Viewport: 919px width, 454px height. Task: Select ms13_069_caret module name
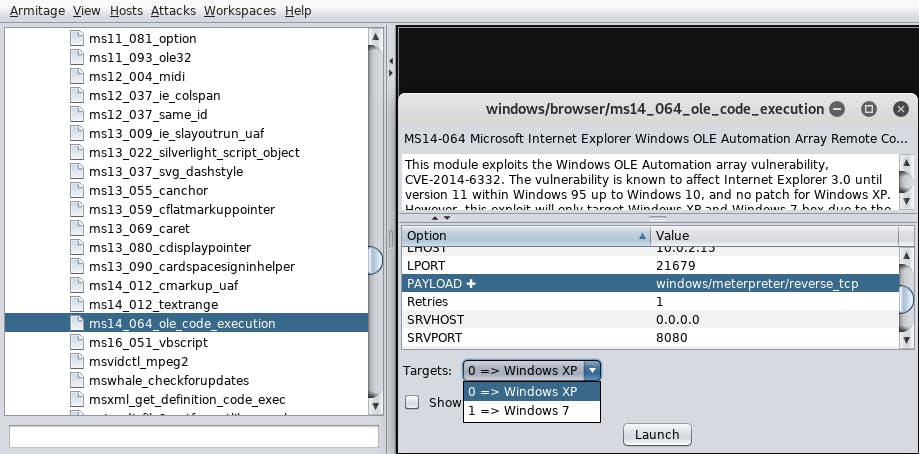point(139,228)
